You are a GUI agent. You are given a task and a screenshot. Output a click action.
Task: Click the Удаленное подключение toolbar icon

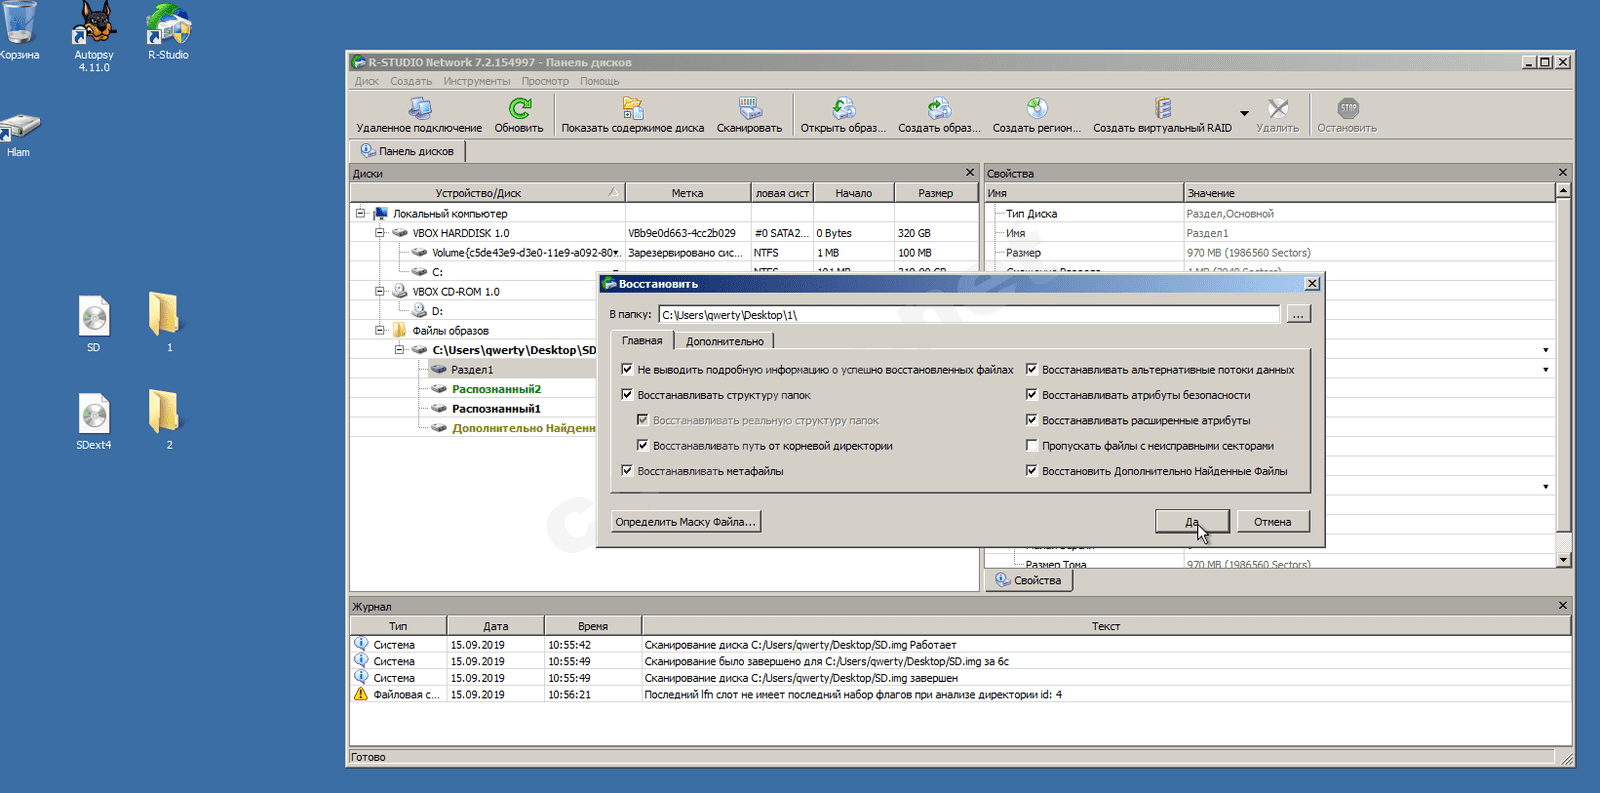point(419,109)
